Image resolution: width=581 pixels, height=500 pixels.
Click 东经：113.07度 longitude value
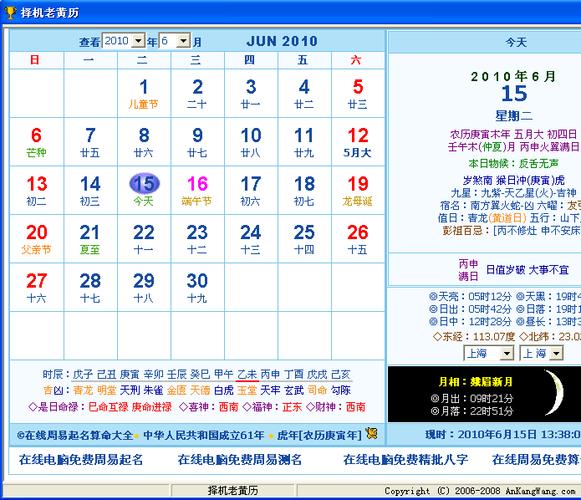474,337
